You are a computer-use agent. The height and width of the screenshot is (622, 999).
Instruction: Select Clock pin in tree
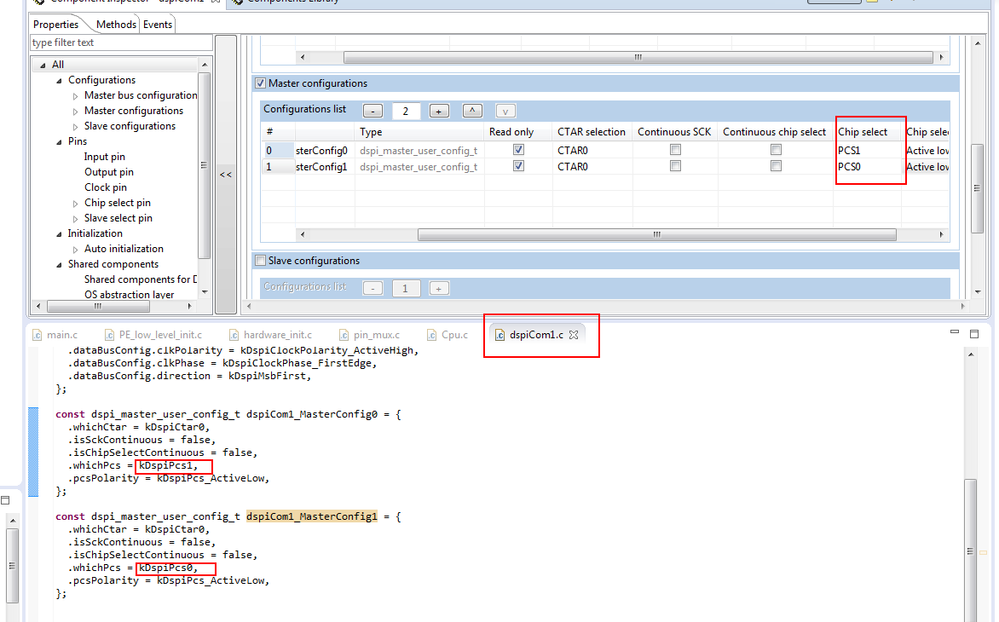[106, 187]
